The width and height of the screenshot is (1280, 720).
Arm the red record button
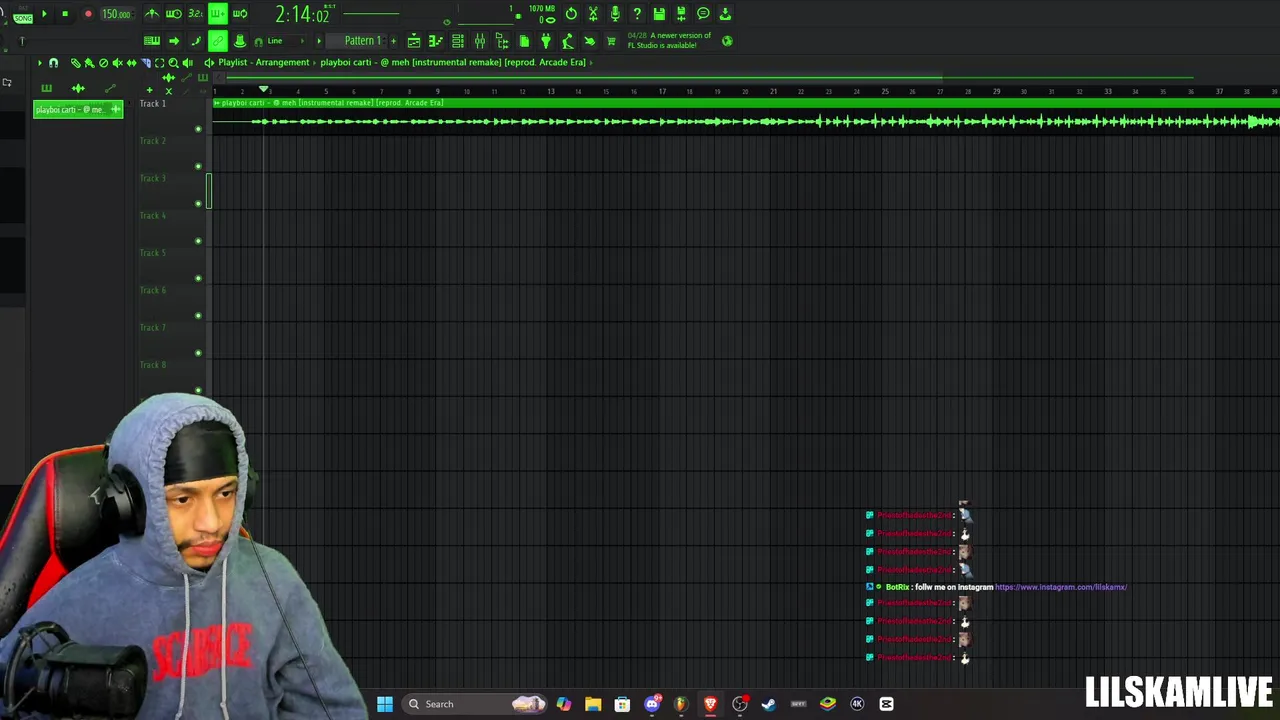[x=88, y=14]
